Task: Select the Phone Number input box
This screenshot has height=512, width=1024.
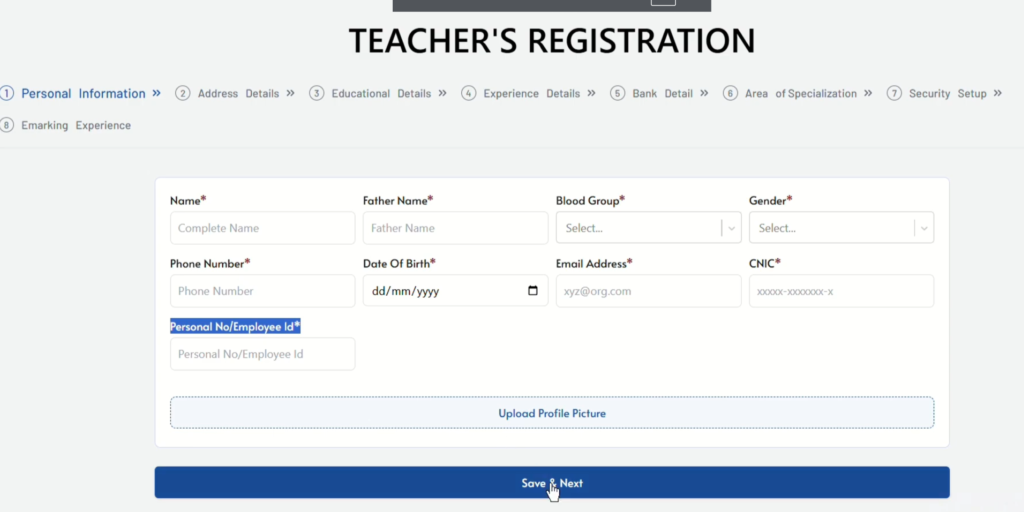Action: pyautogui.click(x=262, y=291)
